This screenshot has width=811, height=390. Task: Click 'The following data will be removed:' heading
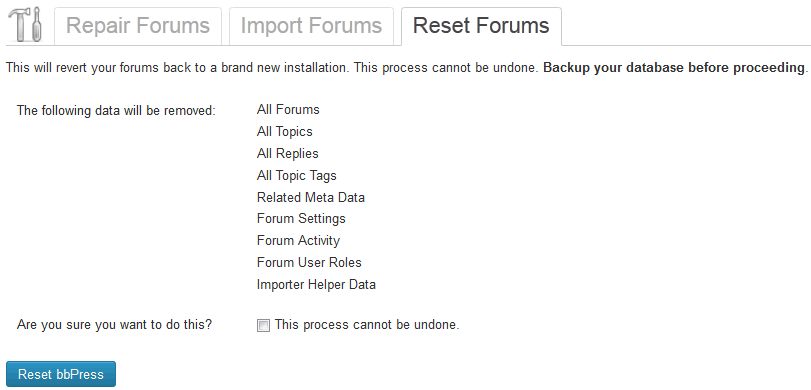(x=116, y=111)
